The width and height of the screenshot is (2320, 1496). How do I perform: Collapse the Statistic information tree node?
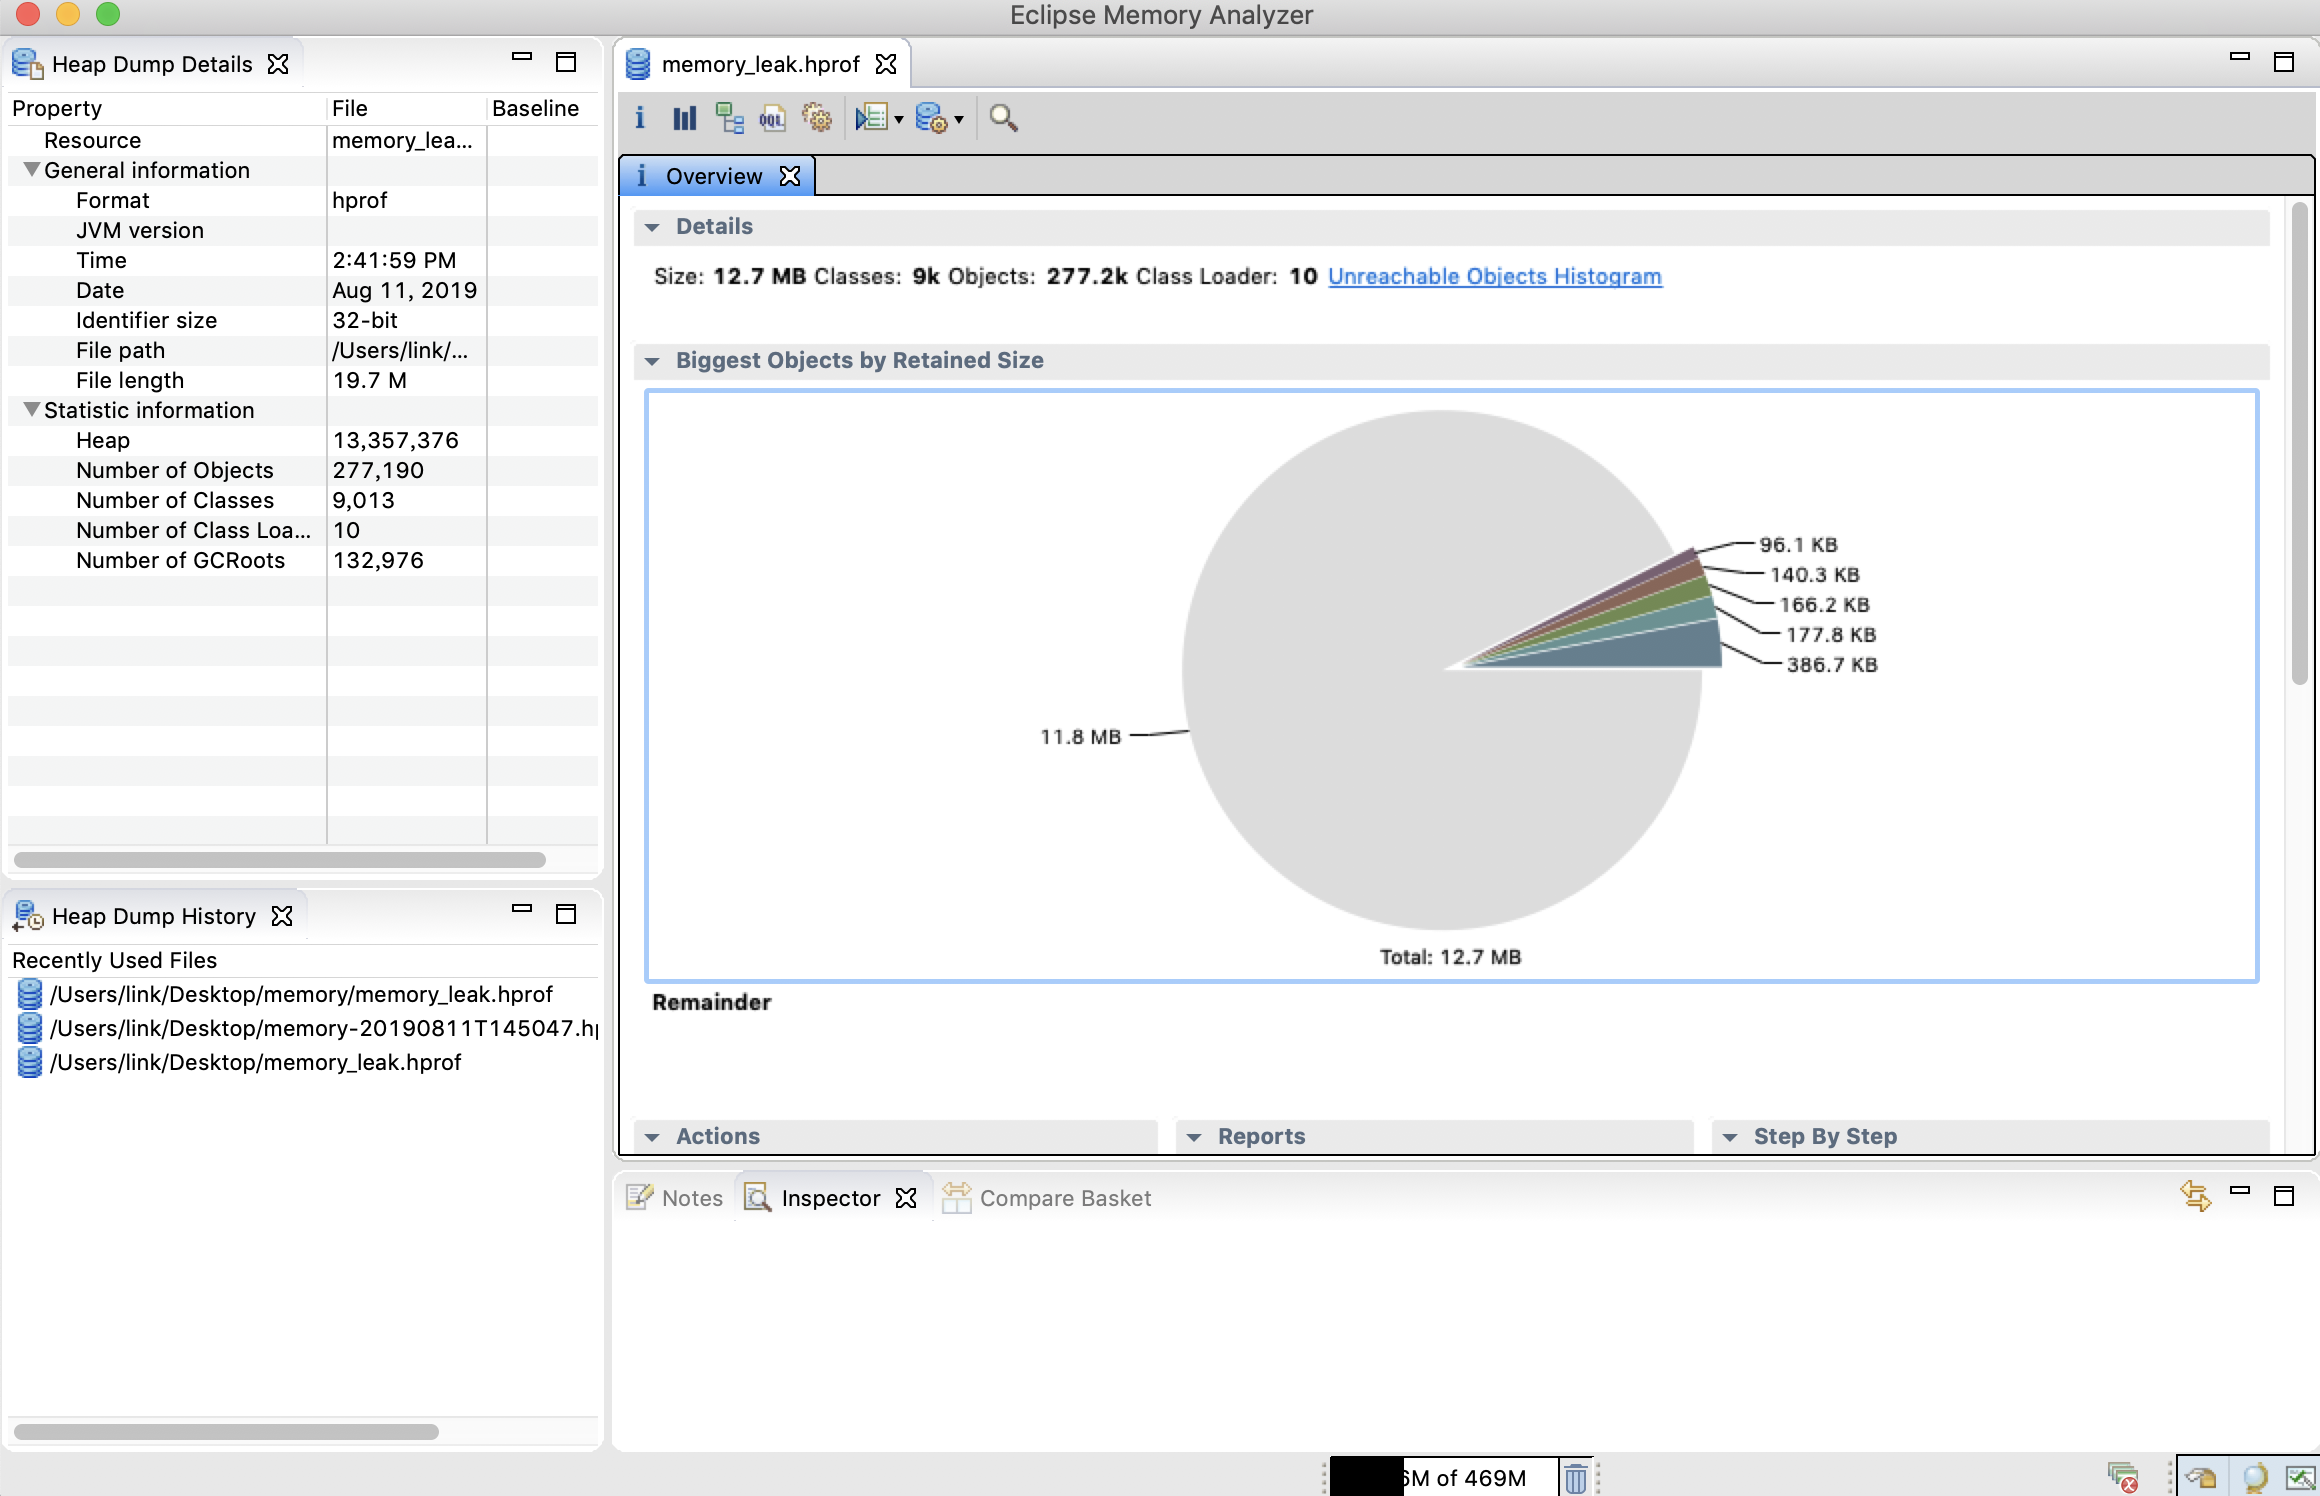click(32, 410)
